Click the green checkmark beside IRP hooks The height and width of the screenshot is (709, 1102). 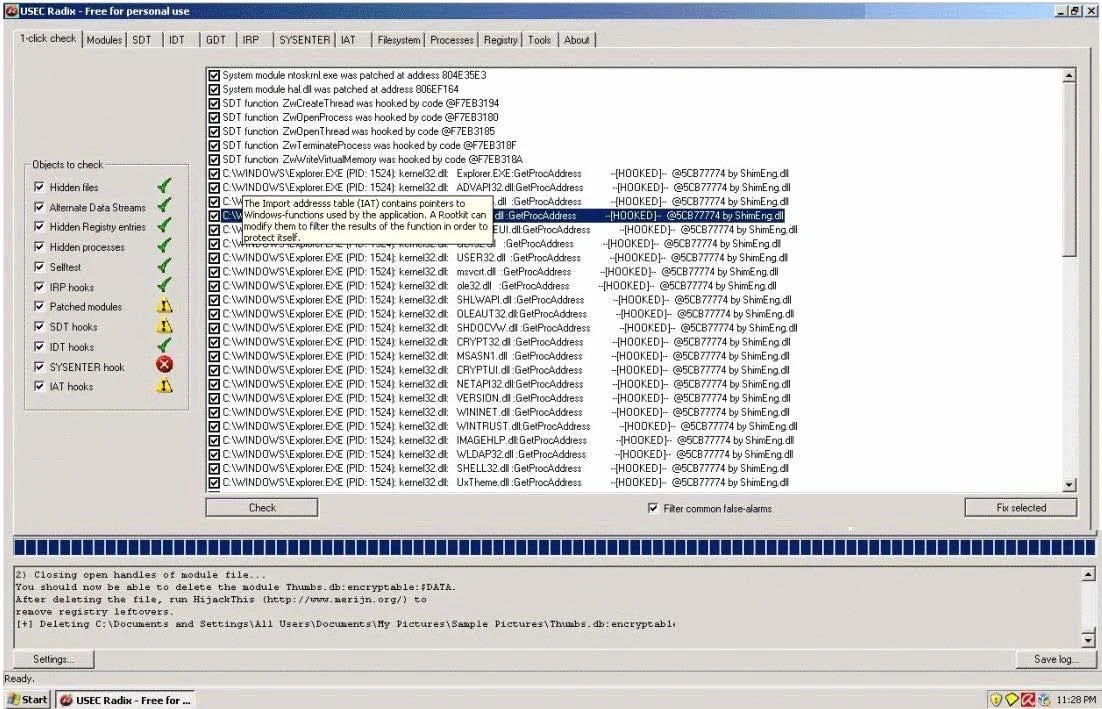pos(164,286)
